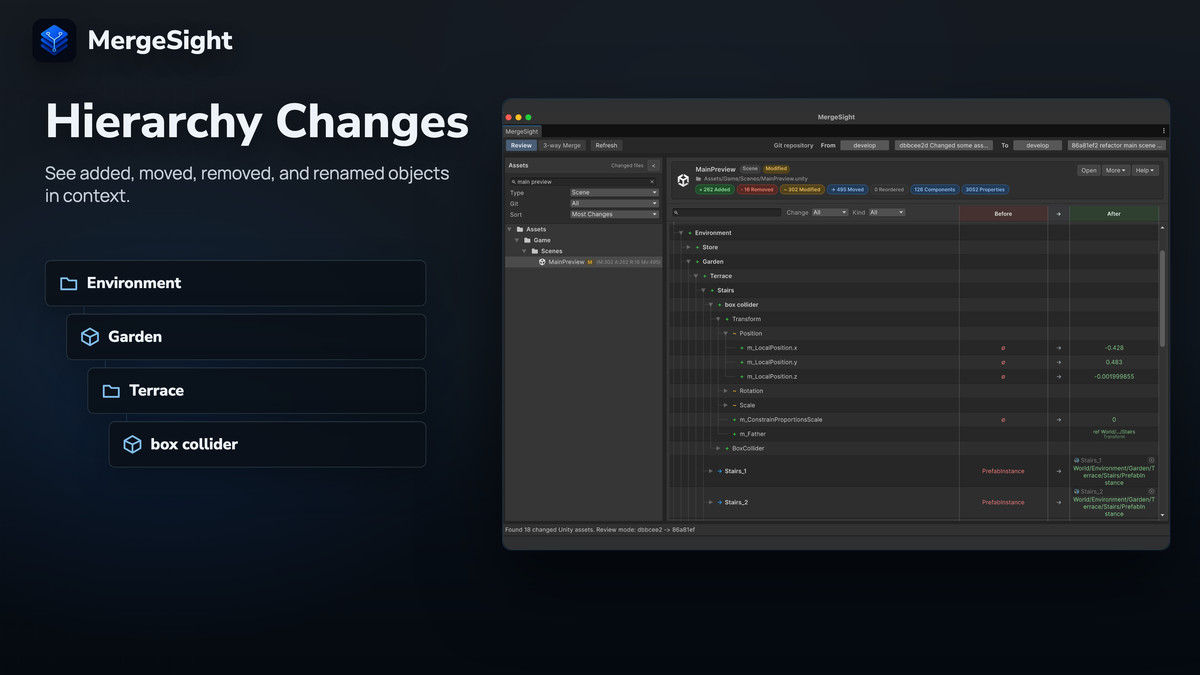The image size is (1200, 675).
Task: Open the Help dropdown menu
Action: (1146, 170)
